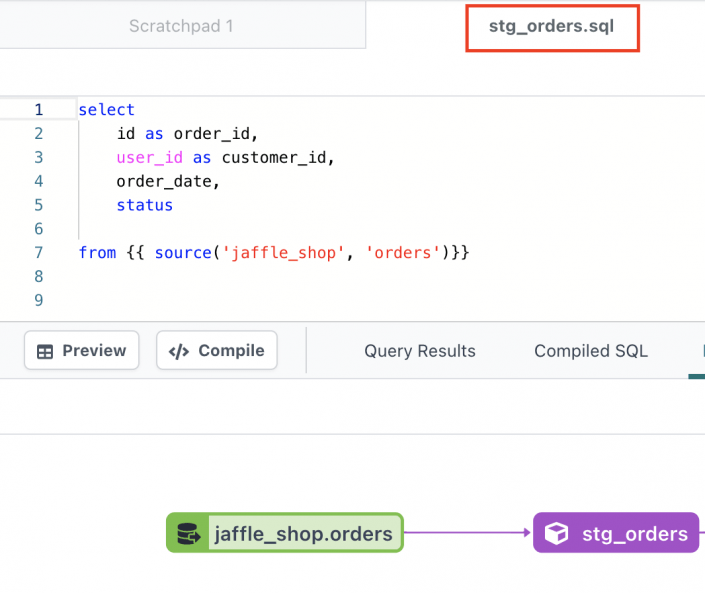Screen dimensions: 705x593
Task: Click the code brackets icon on Compile
Action: point(179,351)
